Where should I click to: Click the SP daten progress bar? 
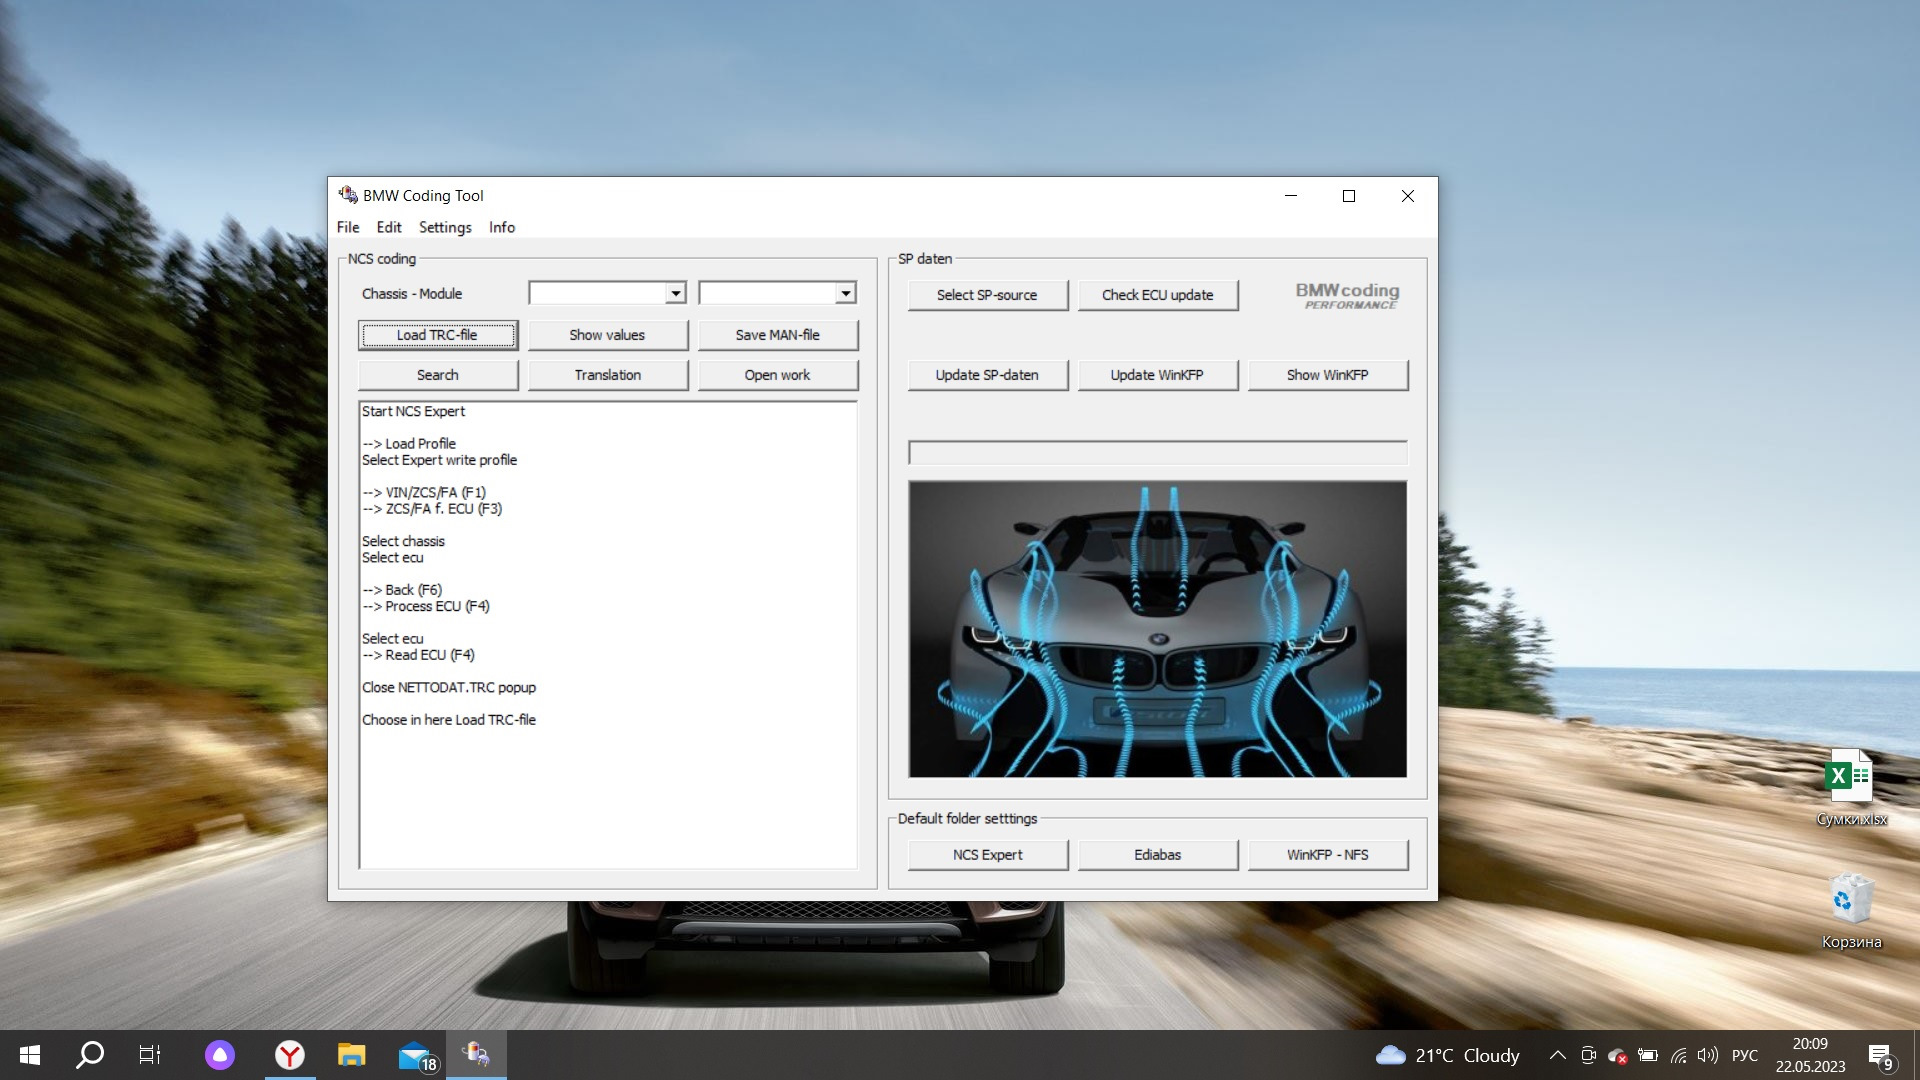pyautogui.click(x=1158, y=453)
